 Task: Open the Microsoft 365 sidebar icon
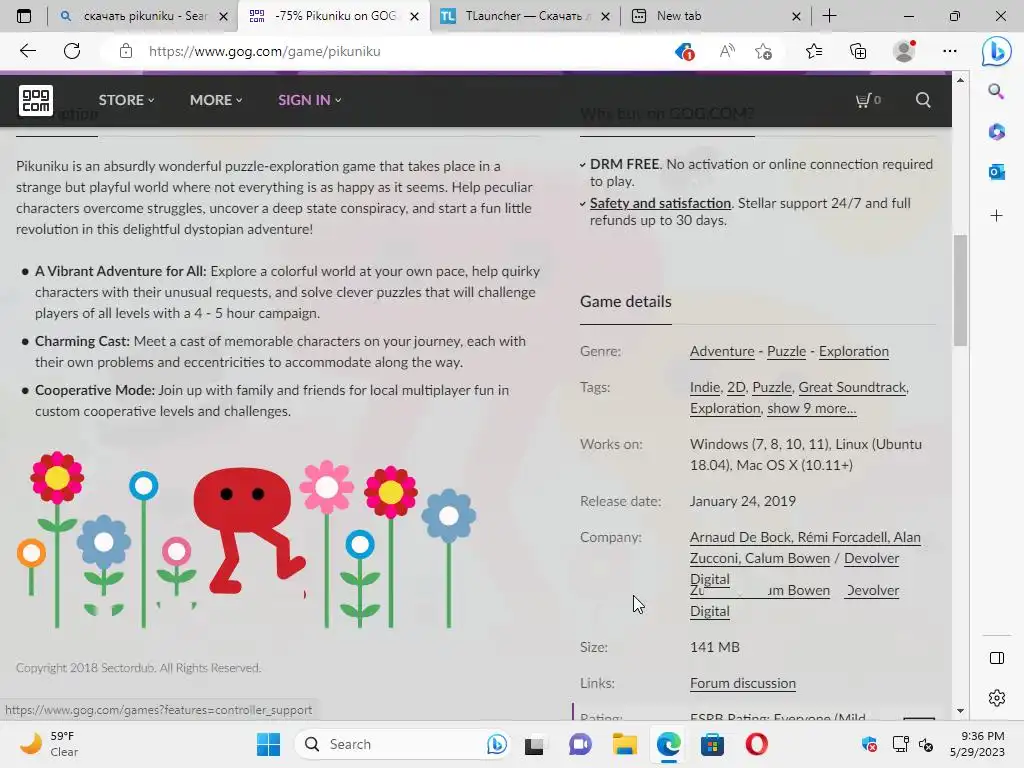pyautogui.click(x=997, y=132)
